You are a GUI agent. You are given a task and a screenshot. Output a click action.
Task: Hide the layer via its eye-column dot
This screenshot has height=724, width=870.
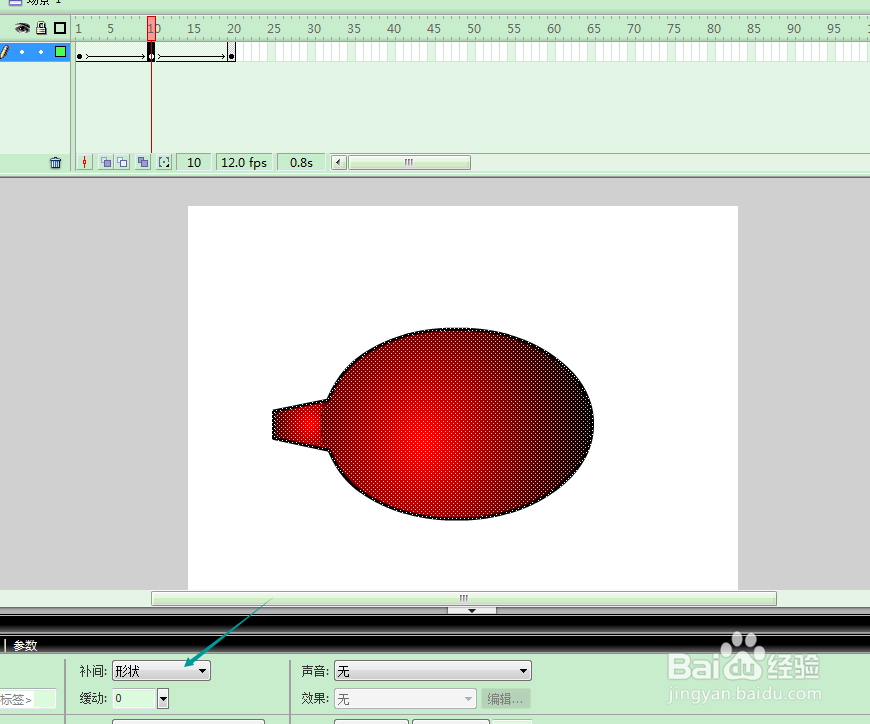point(22,52)
